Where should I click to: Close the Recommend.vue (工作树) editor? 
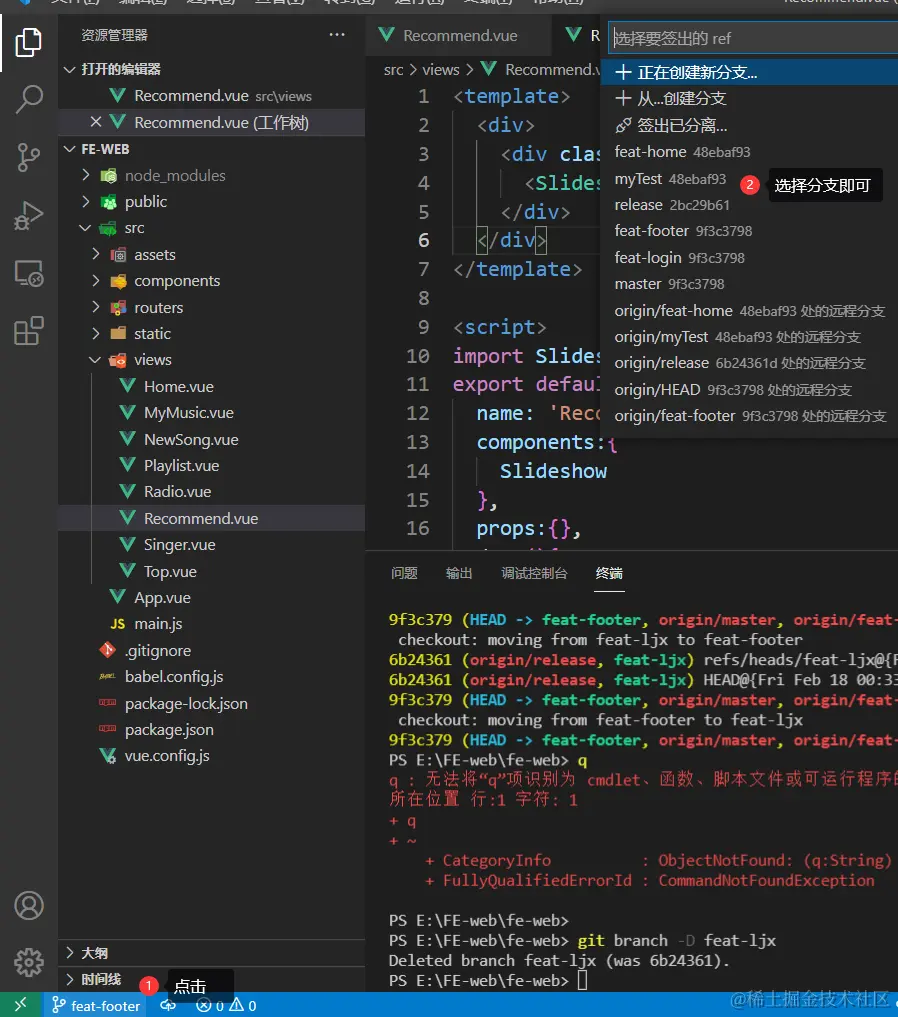pyautogui.click(x=96, y=122)
